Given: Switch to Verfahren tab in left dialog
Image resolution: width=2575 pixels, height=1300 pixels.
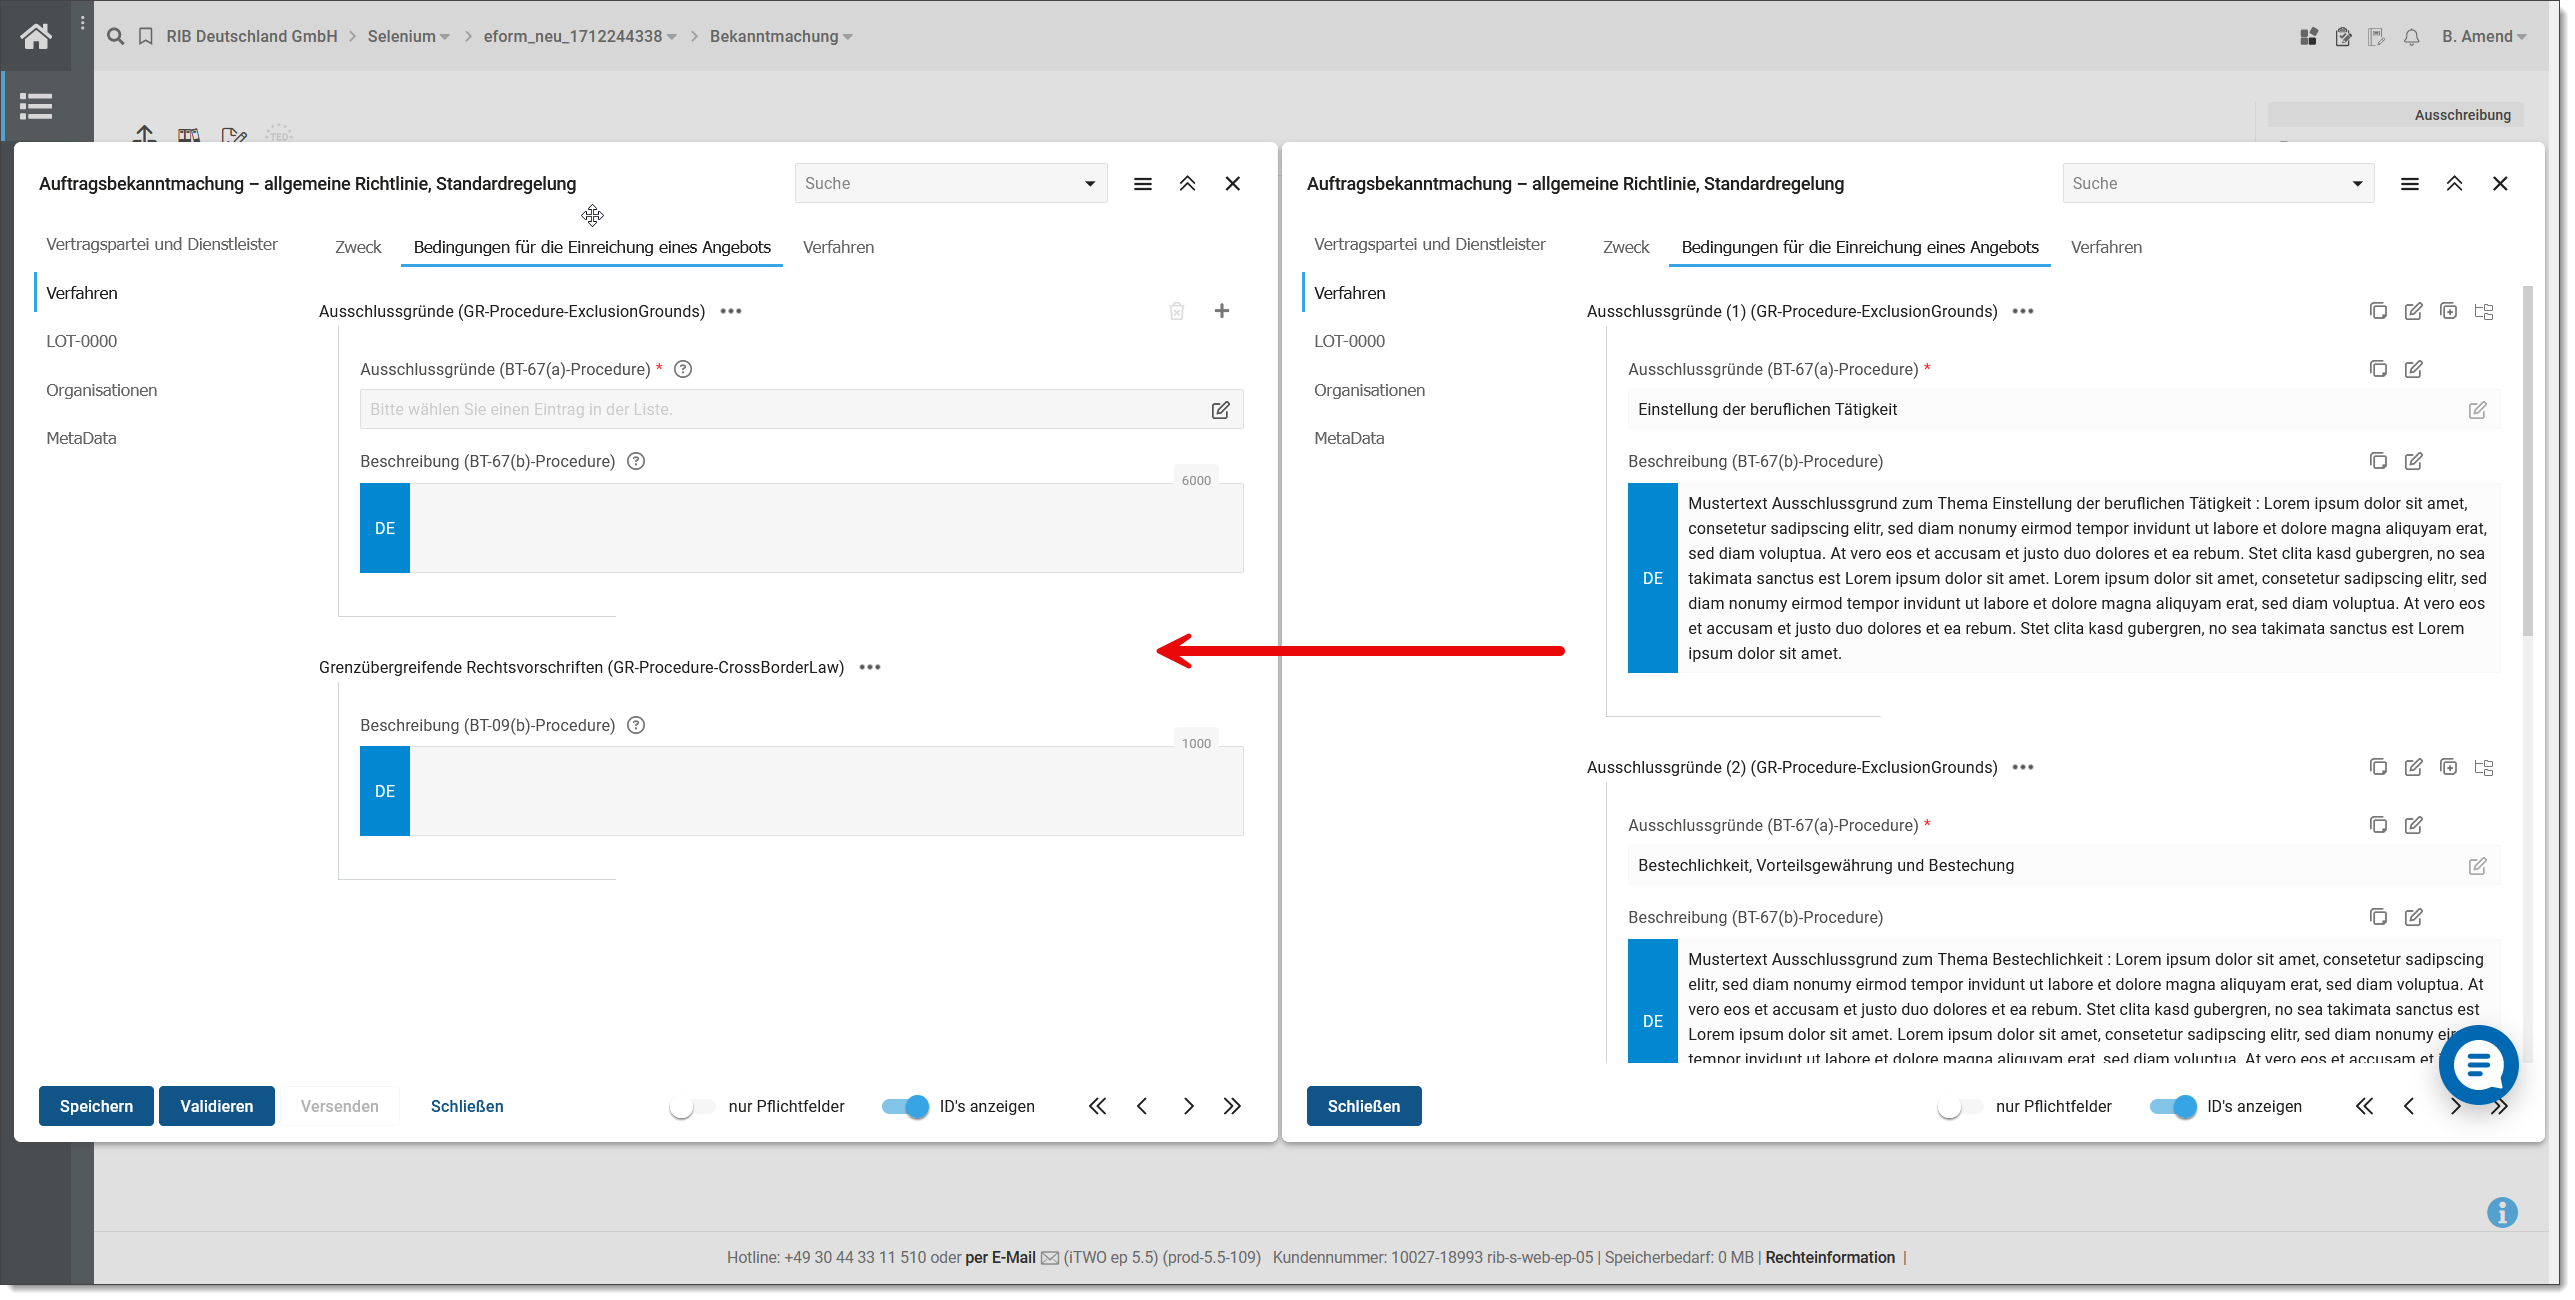Looking at the screenshot, I should click(x=838, y=247).
